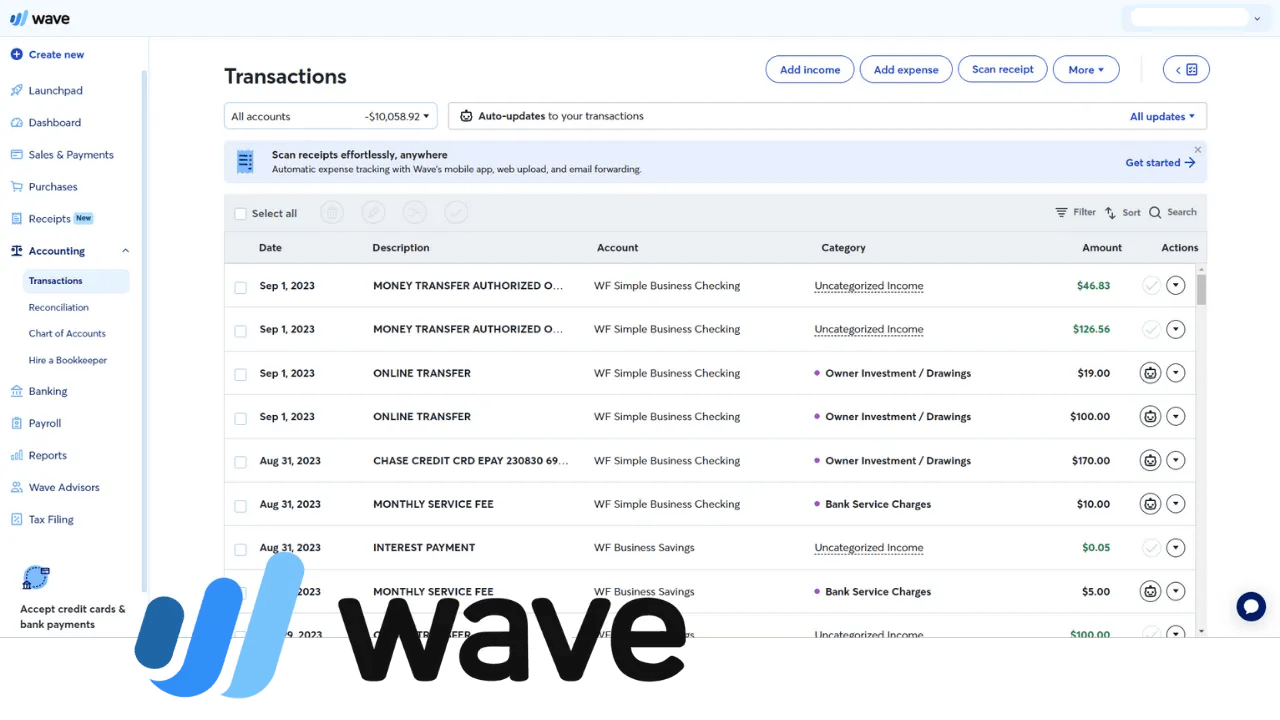
Task: Open Chart of Accounts in the sidebar
Action: pyautogui.click(x=67, y=333)
